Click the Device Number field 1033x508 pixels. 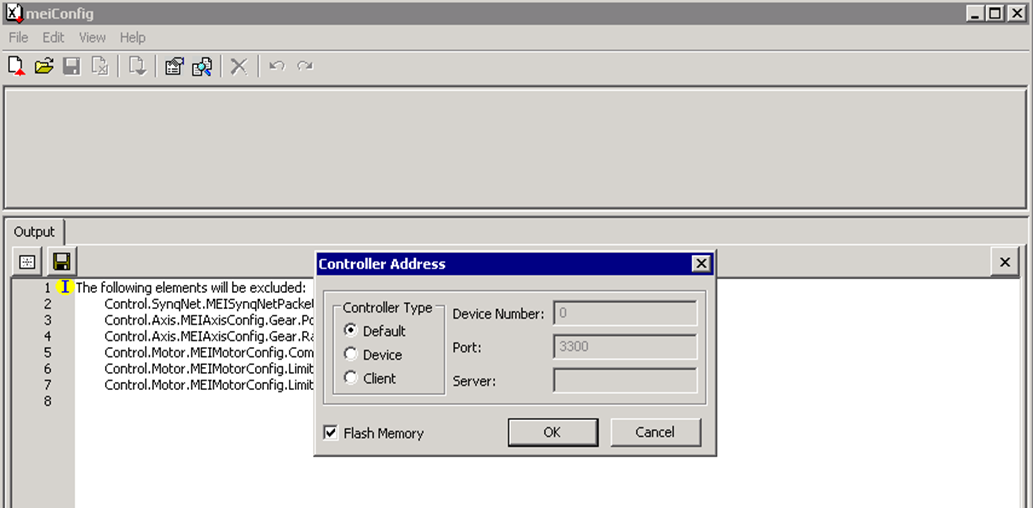click(625, 313)
